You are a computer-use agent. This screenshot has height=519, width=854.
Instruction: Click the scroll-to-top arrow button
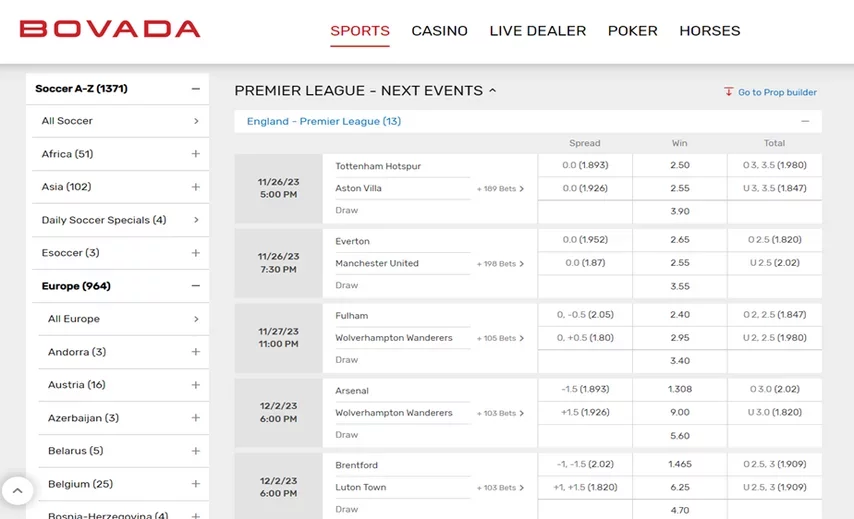(x=17, y=491)
